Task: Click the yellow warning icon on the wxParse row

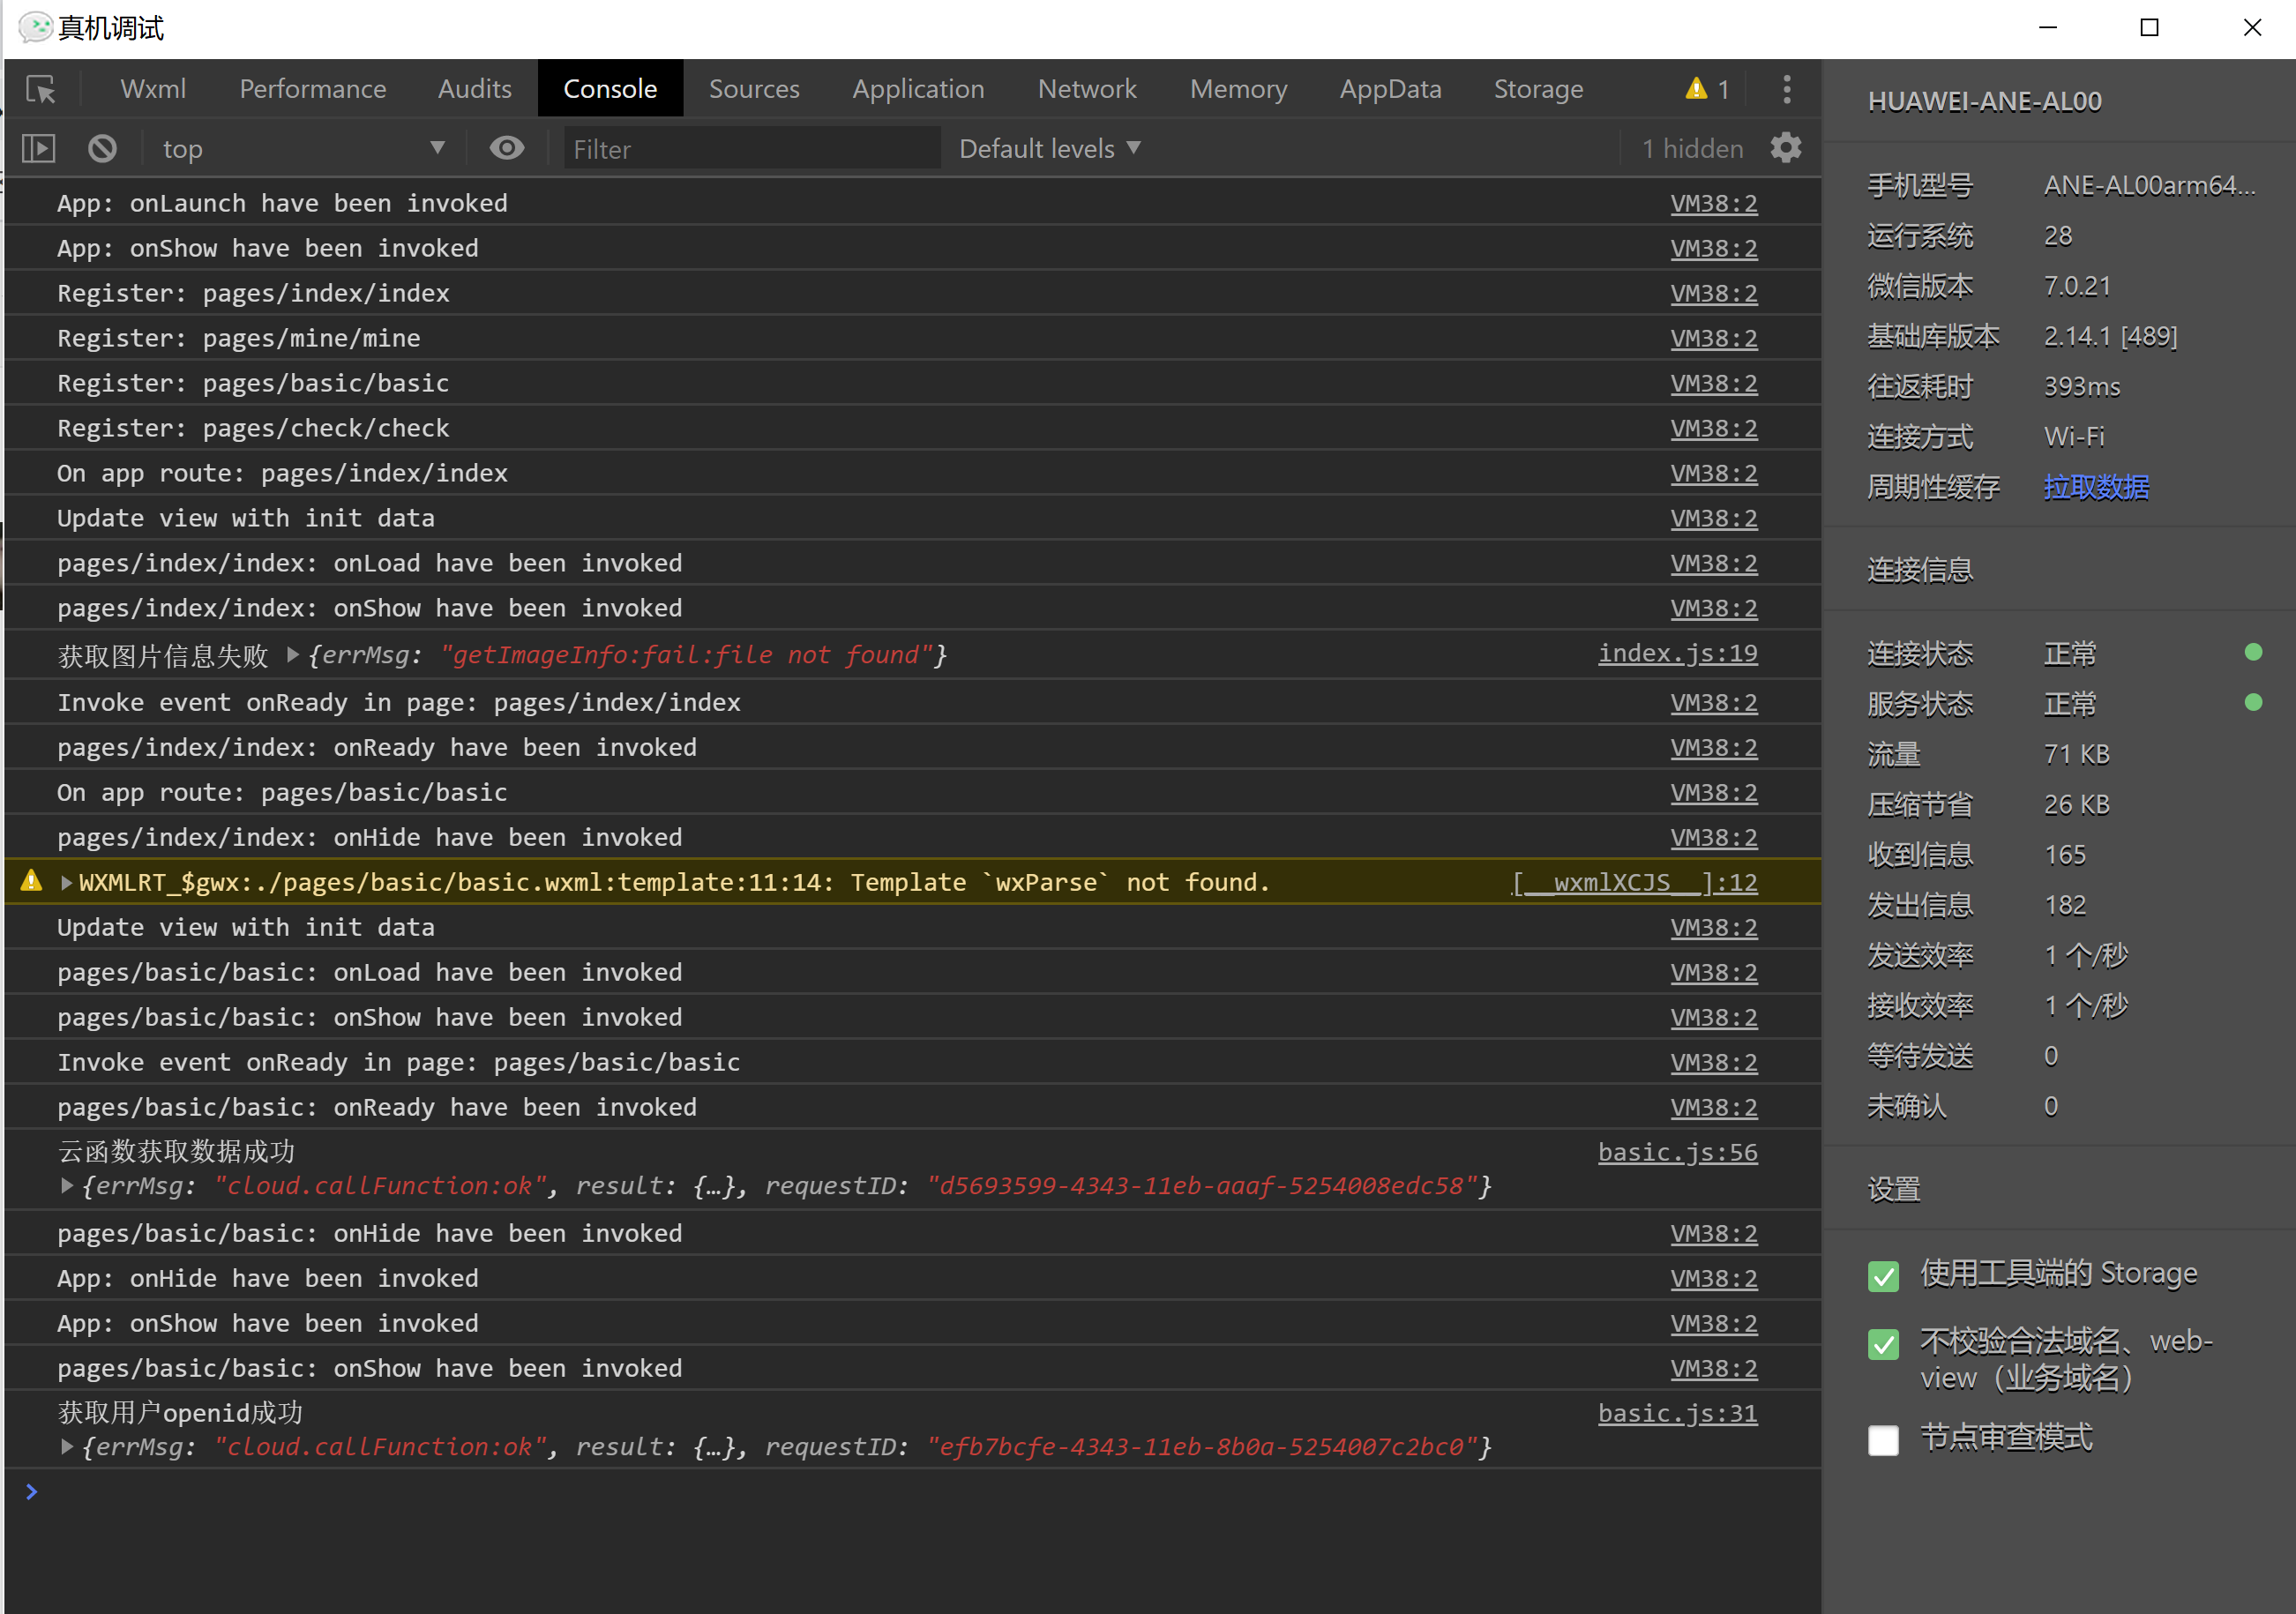Action: click(32, 881)
